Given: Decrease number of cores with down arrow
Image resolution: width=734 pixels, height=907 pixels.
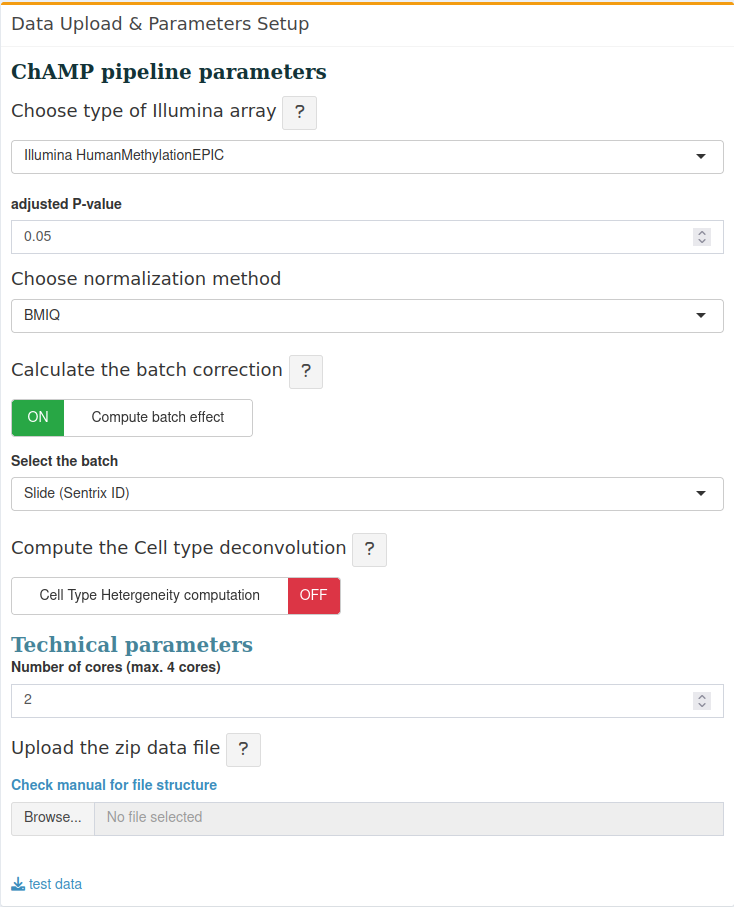Looking at the screenshot, I should tap(702, 705).
